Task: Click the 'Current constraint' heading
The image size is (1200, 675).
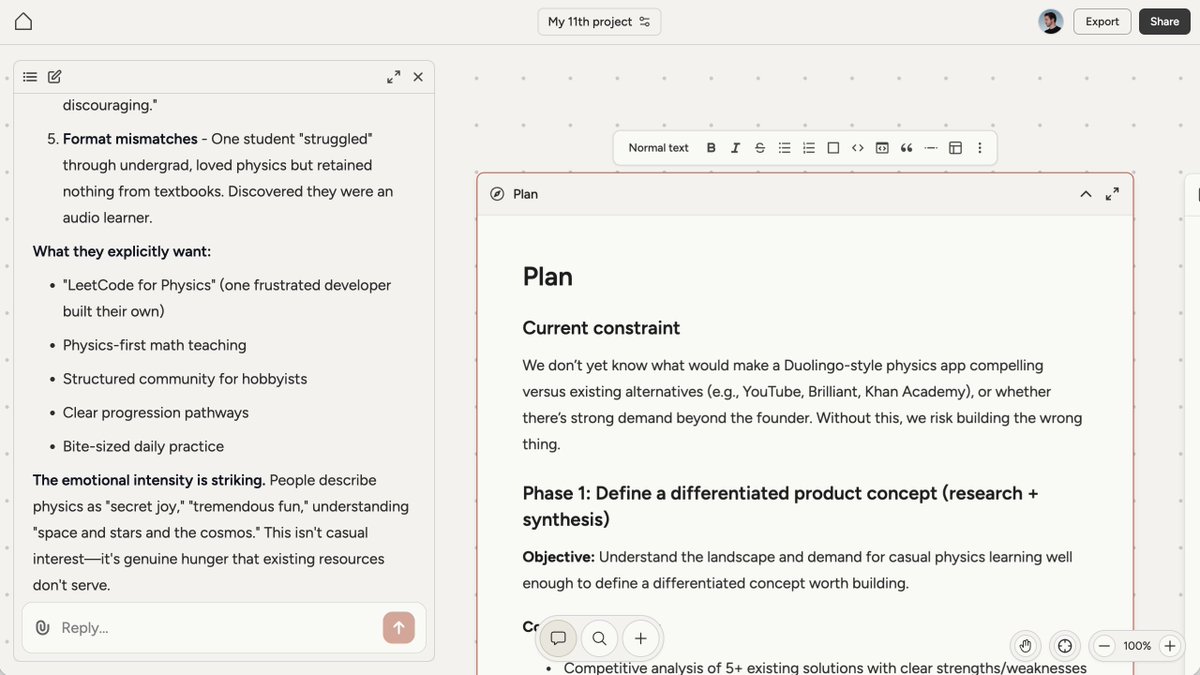Action: point(601,328)
